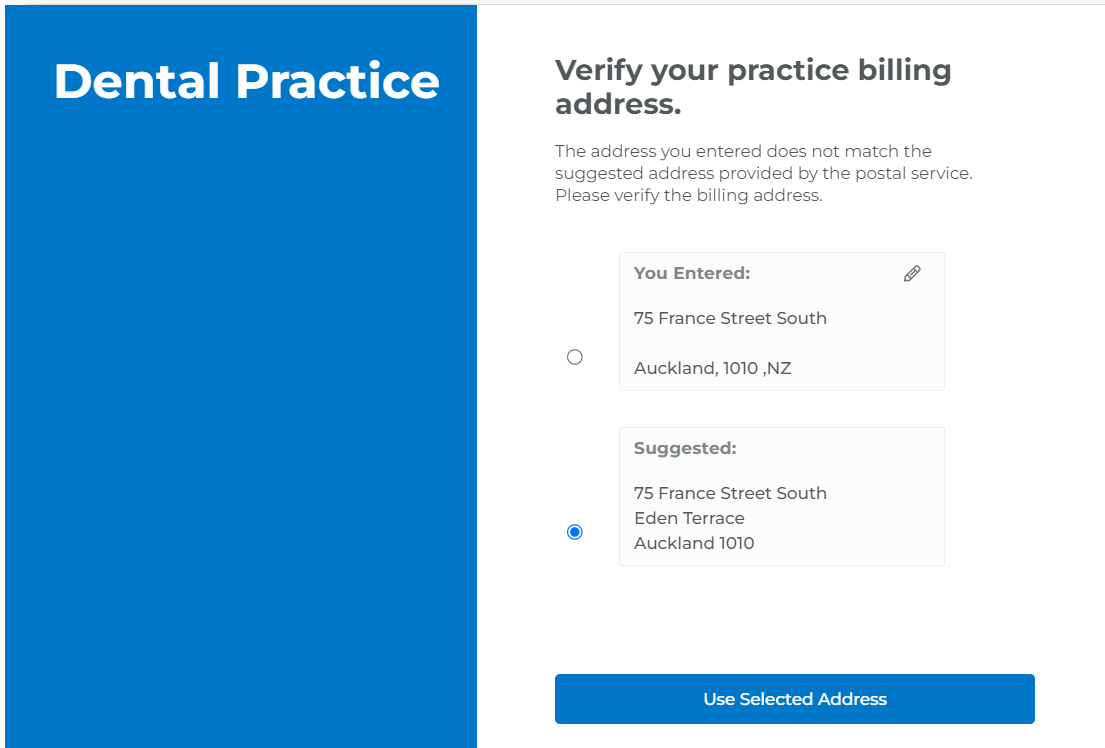Click 75 France Street South in You Entered card
The width and height of the screenshot is (1105, 748).
point(730,319)
